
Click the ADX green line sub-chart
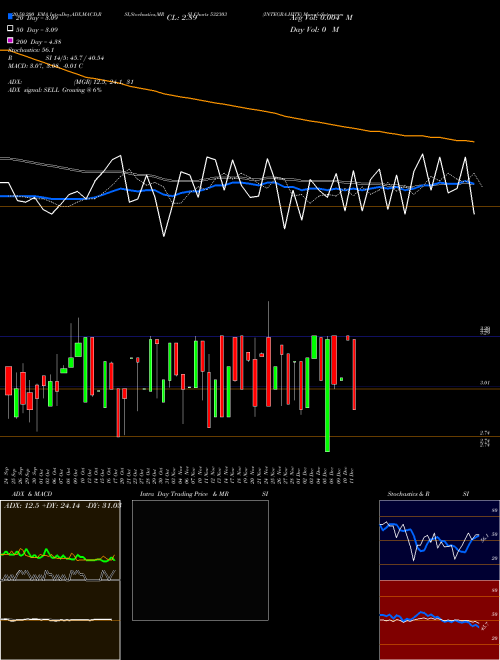pos(60,540)
